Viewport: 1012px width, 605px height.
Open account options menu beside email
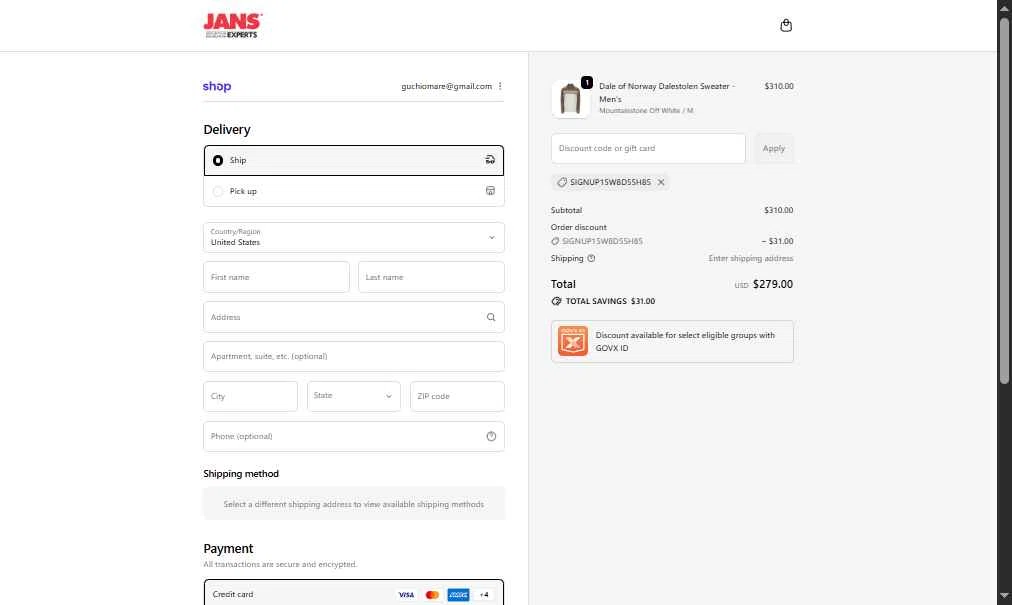pyautogui.click(x=500, y=86)
